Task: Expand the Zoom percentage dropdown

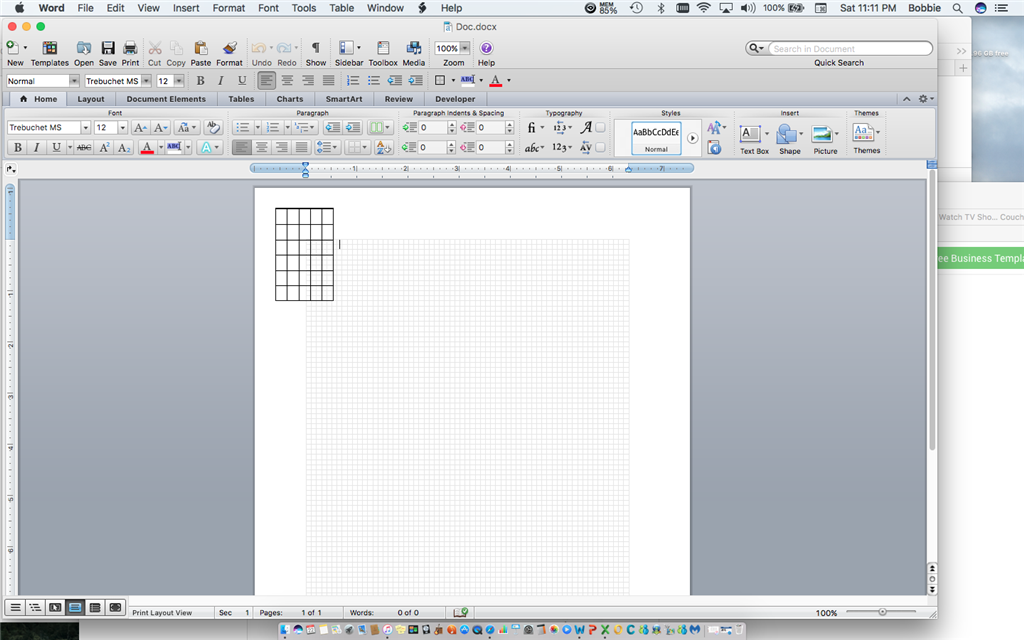Action: (x=465, y=48)
